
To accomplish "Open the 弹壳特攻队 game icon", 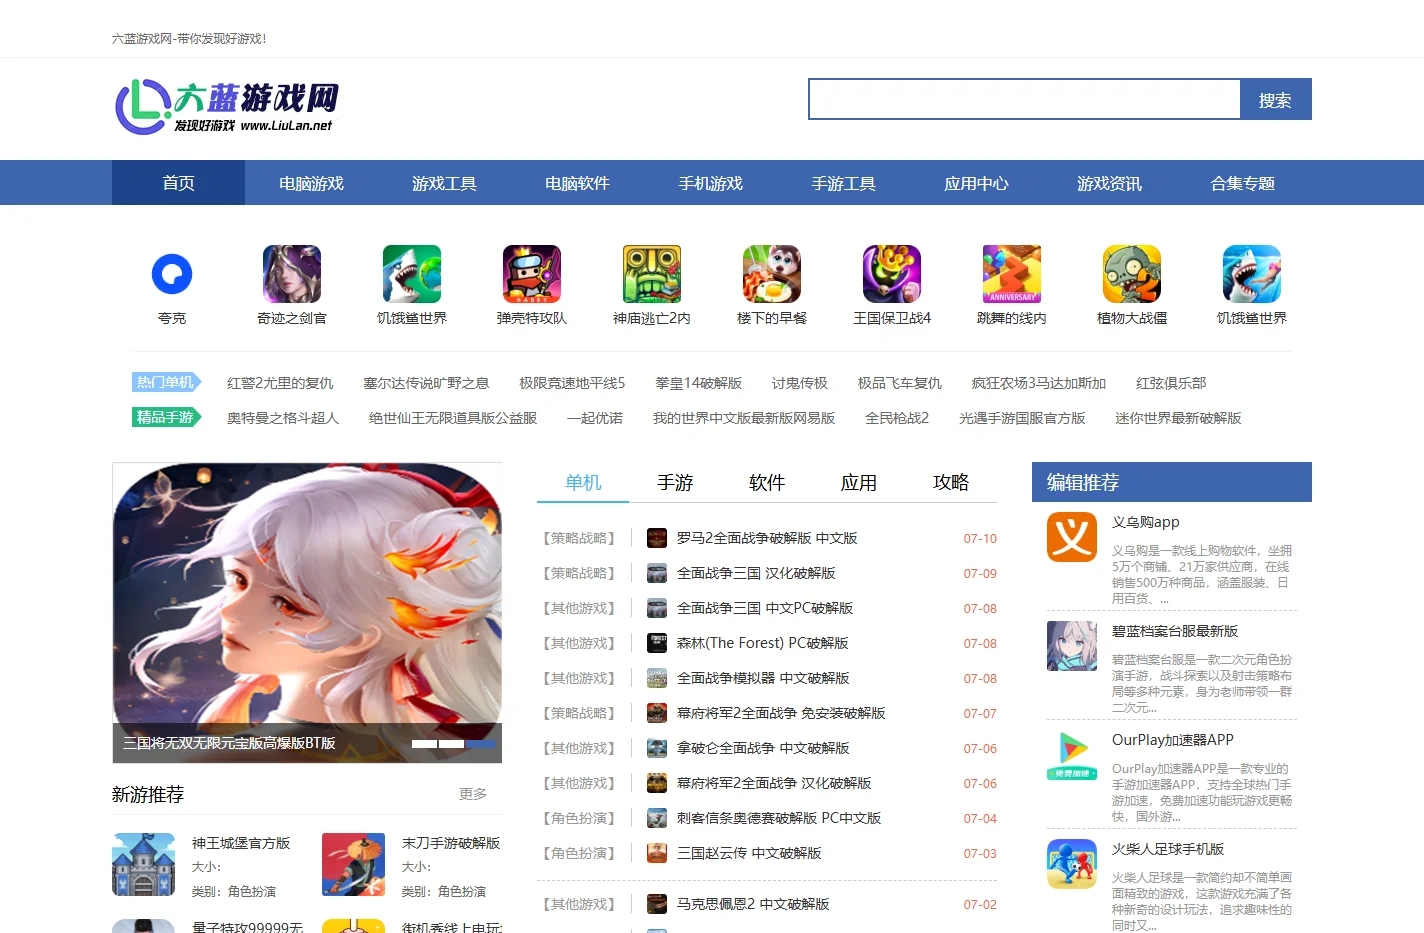I will 532,274.
